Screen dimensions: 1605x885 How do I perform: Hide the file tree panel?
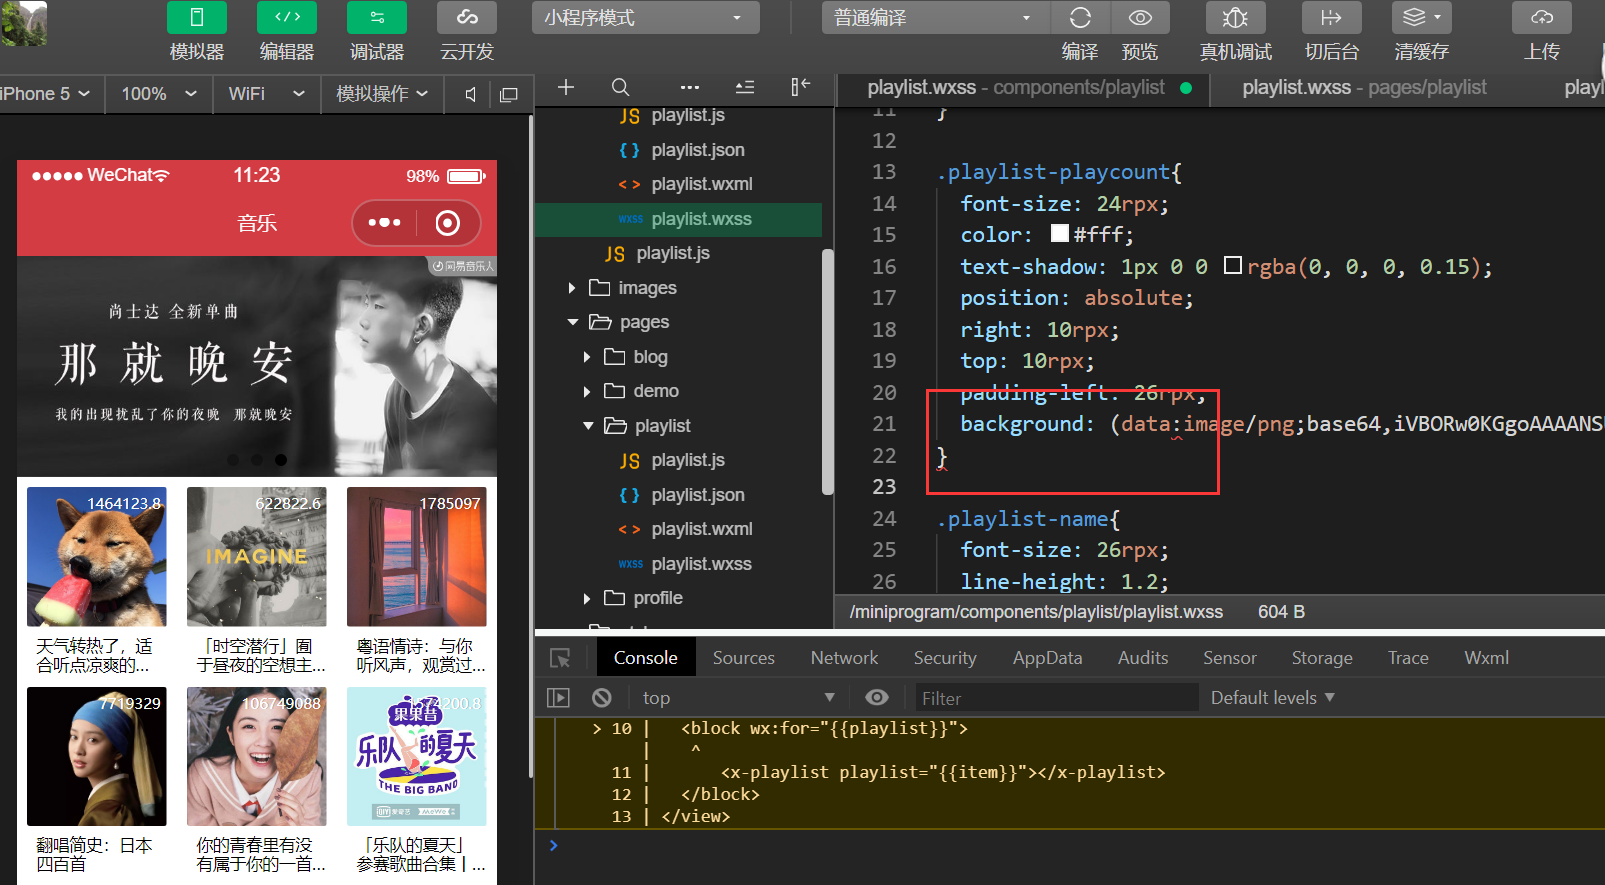tap(800, 87)
